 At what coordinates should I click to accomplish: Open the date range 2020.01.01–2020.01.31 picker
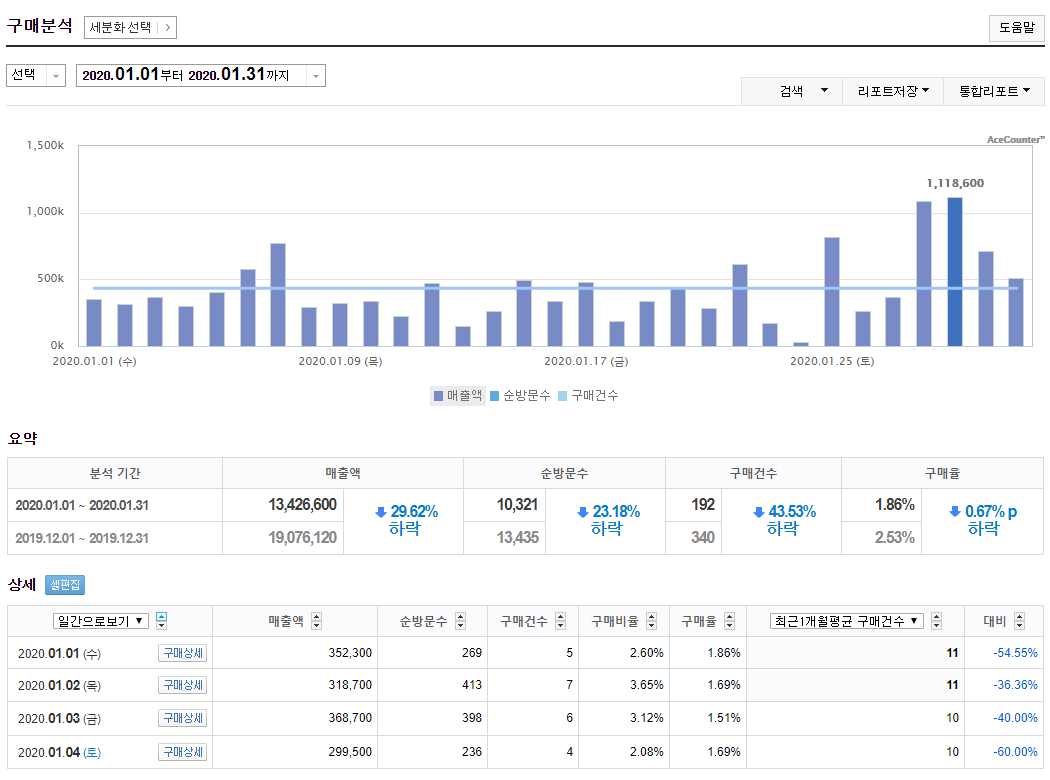(x=201, y=75)
